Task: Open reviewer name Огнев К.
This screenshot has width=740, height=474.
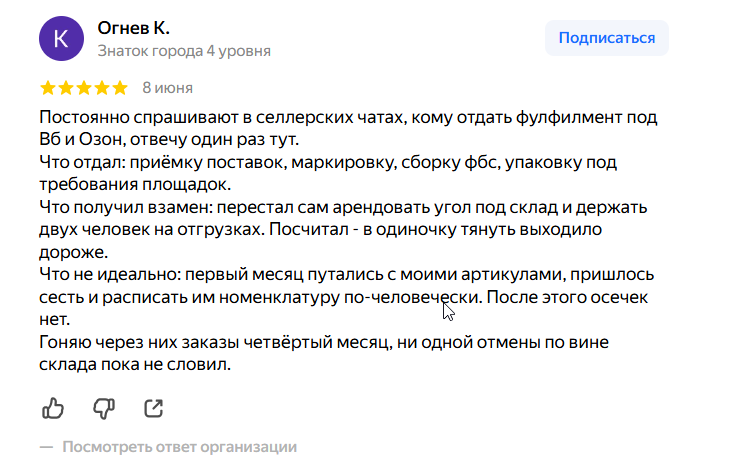Action: pos(134,28)
